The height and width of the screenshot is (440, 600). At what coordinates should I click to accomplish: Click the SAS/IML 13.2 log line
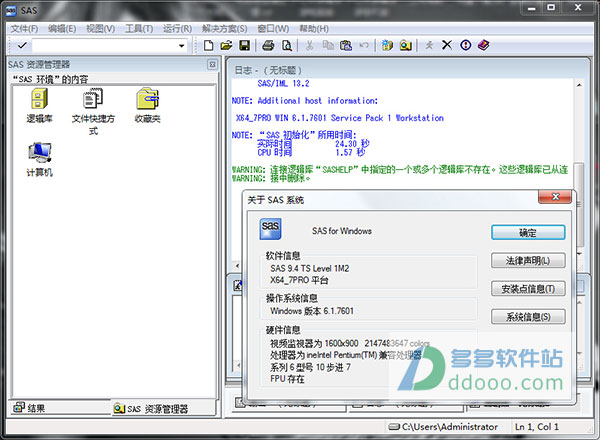pos(283,83)
